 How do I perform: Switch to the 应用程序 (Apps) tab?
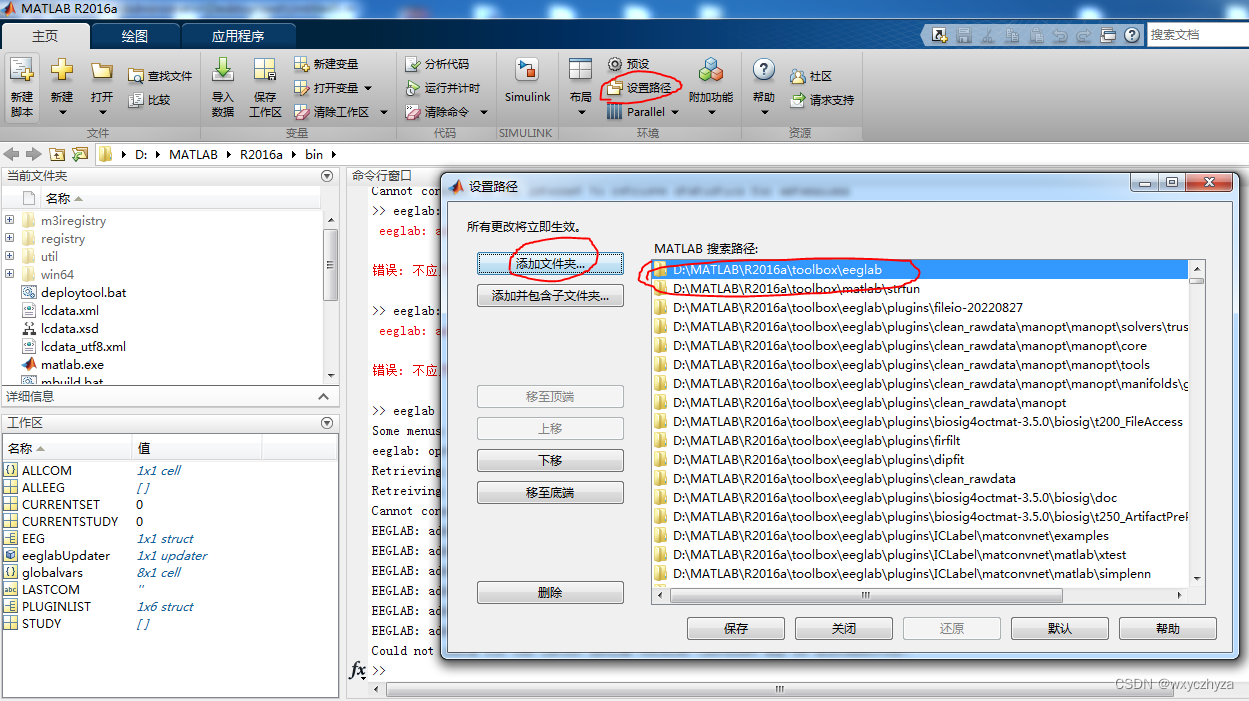[x=238, y=36]
